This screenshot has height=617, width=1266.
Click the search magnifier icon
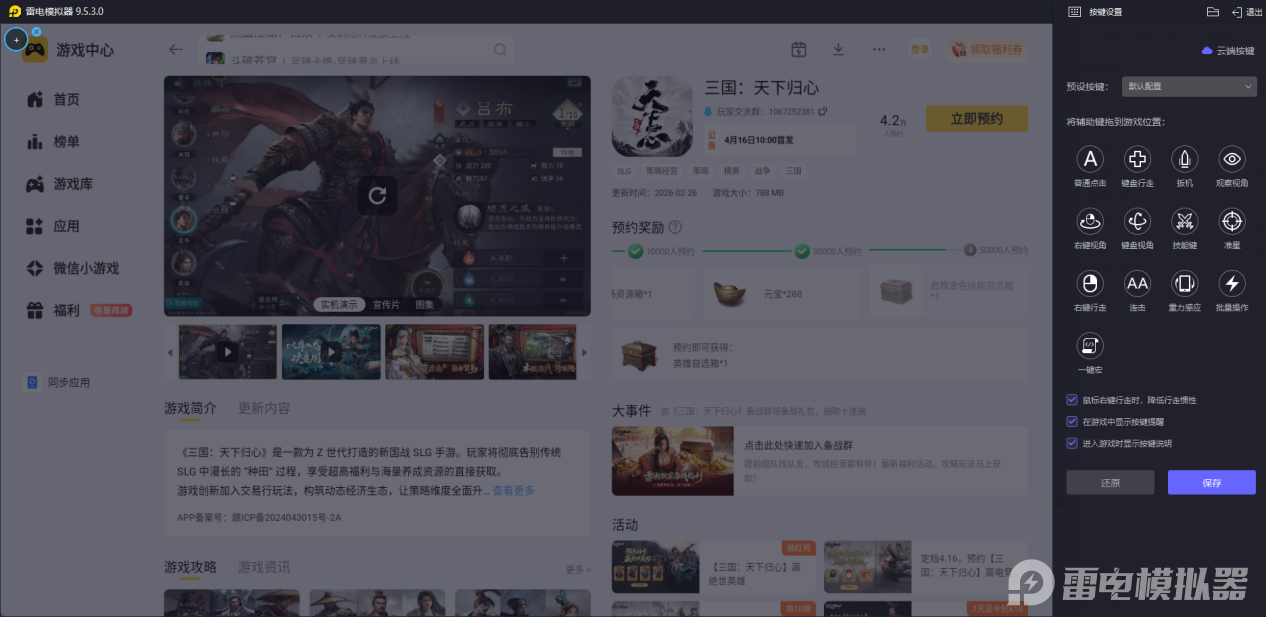[500, 49]
